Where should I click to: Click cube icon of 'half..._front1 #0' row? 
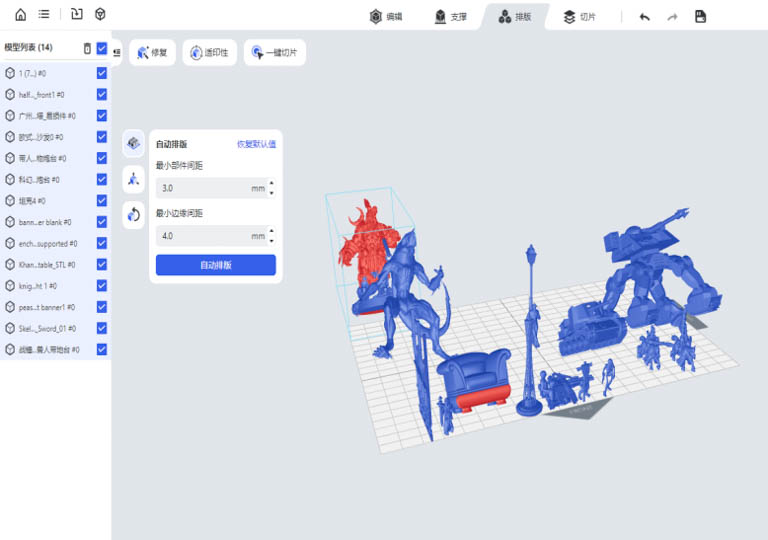pyautogui.click(x=10, y=95)
